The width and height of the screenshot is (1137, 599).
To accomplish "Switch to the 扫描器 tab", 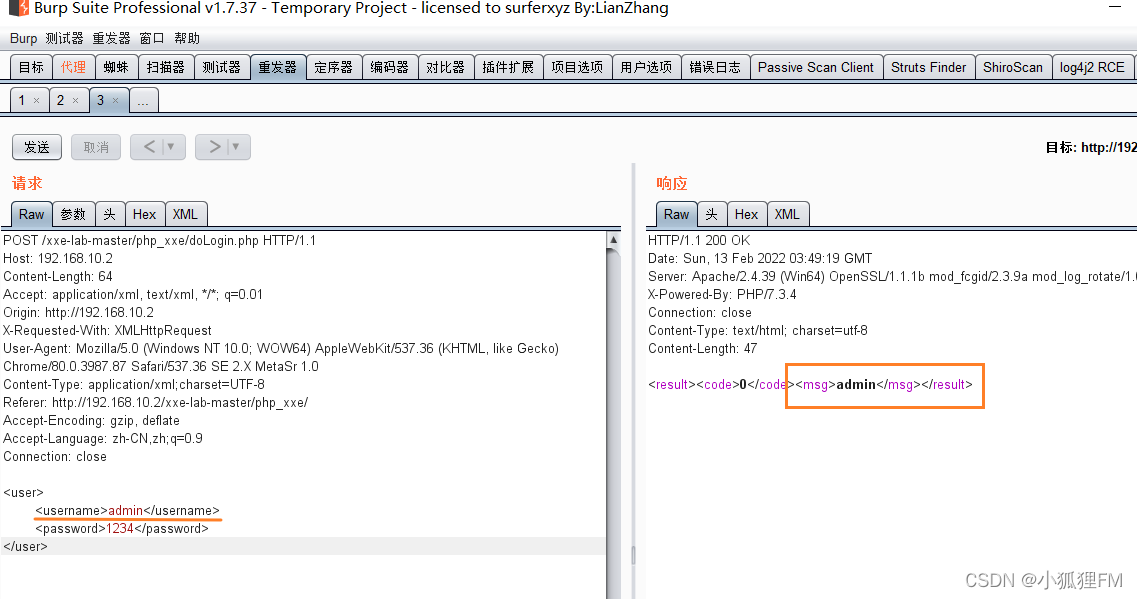I will [165, 67].
